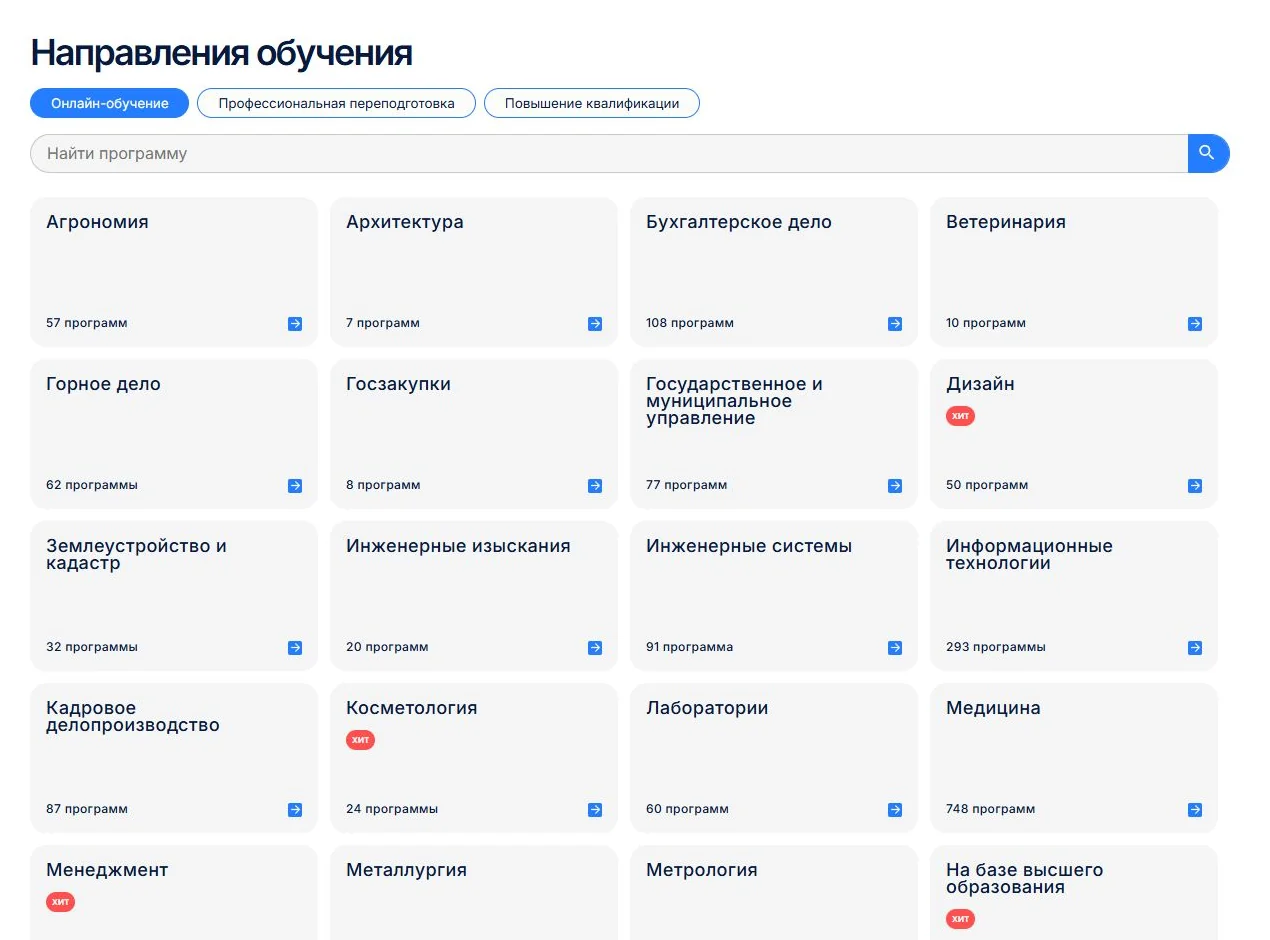The image size is (1270, 940).
Task: Open the Медицина direction title
Action: coord(993,708)
